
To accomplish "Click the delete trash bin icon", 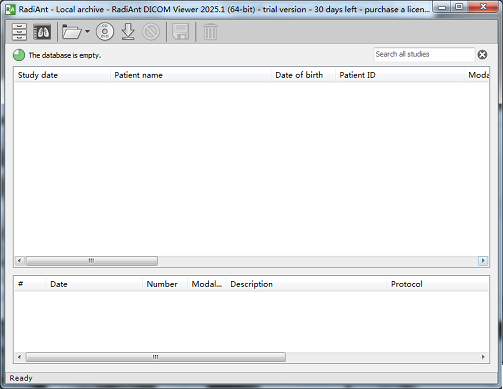I will point(210,32).
